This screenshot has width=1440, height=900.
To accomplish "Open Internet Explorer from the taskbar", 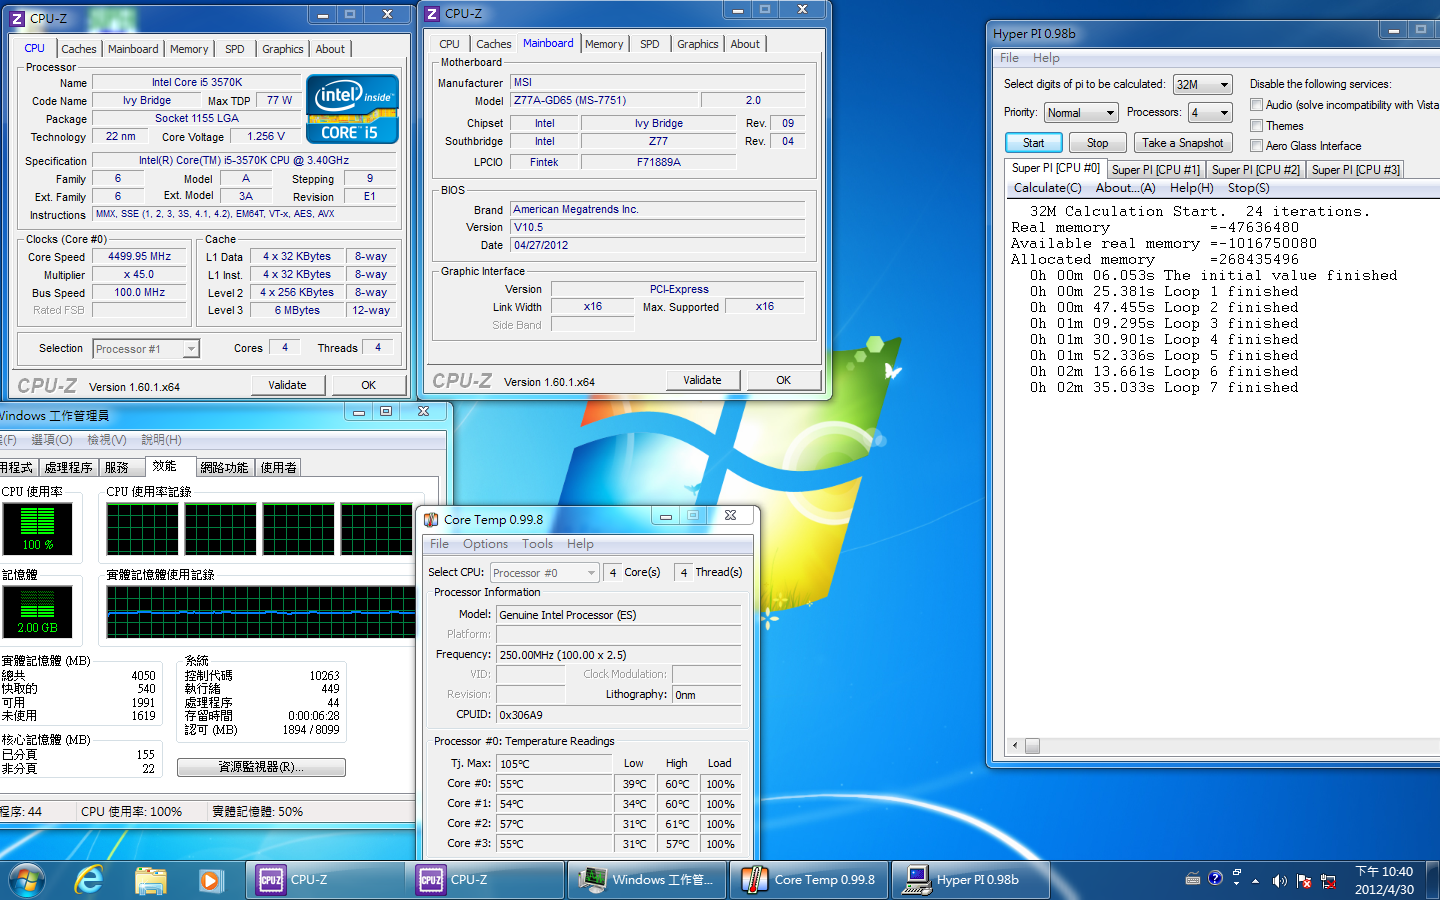I will point(90,880).
